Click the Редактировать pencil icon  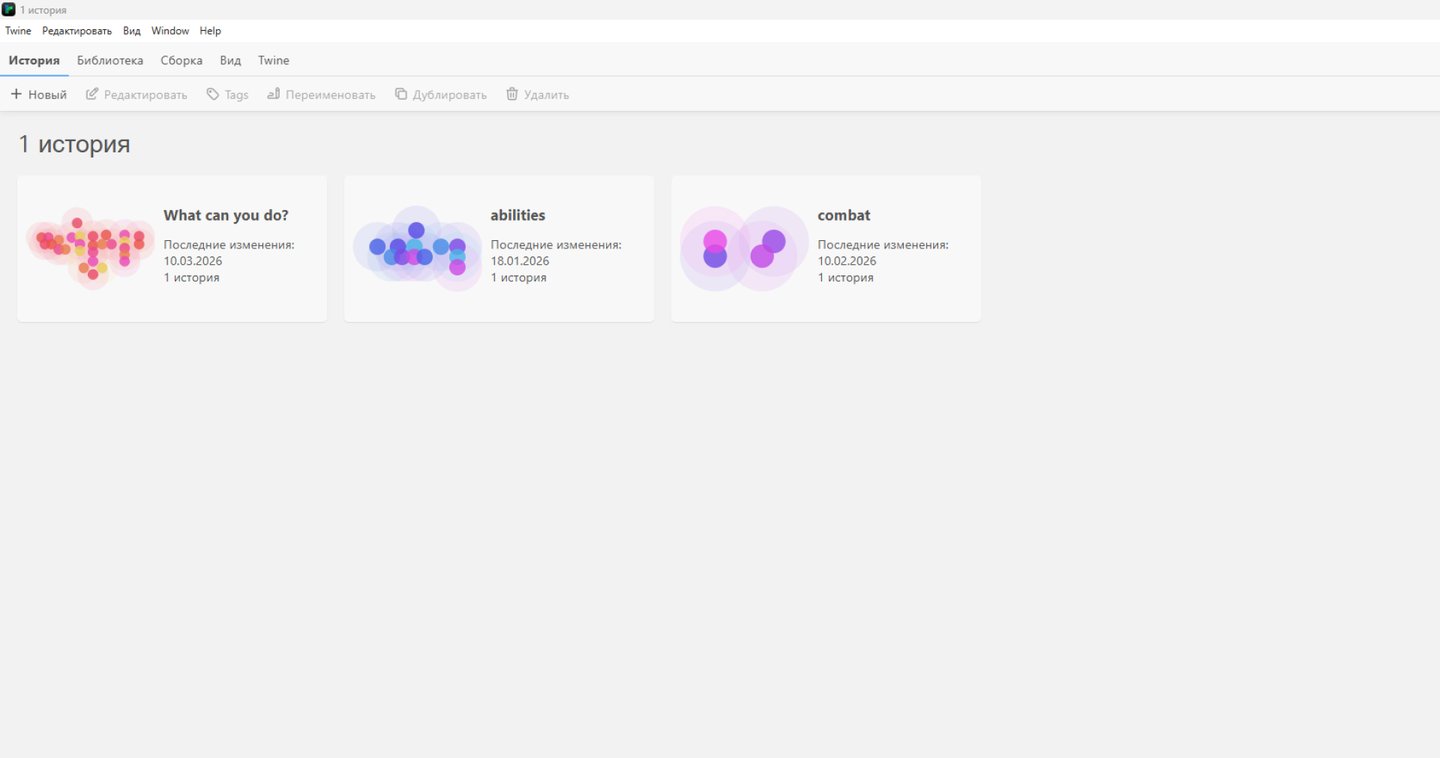pyautogui.click(x=92, y=94)
